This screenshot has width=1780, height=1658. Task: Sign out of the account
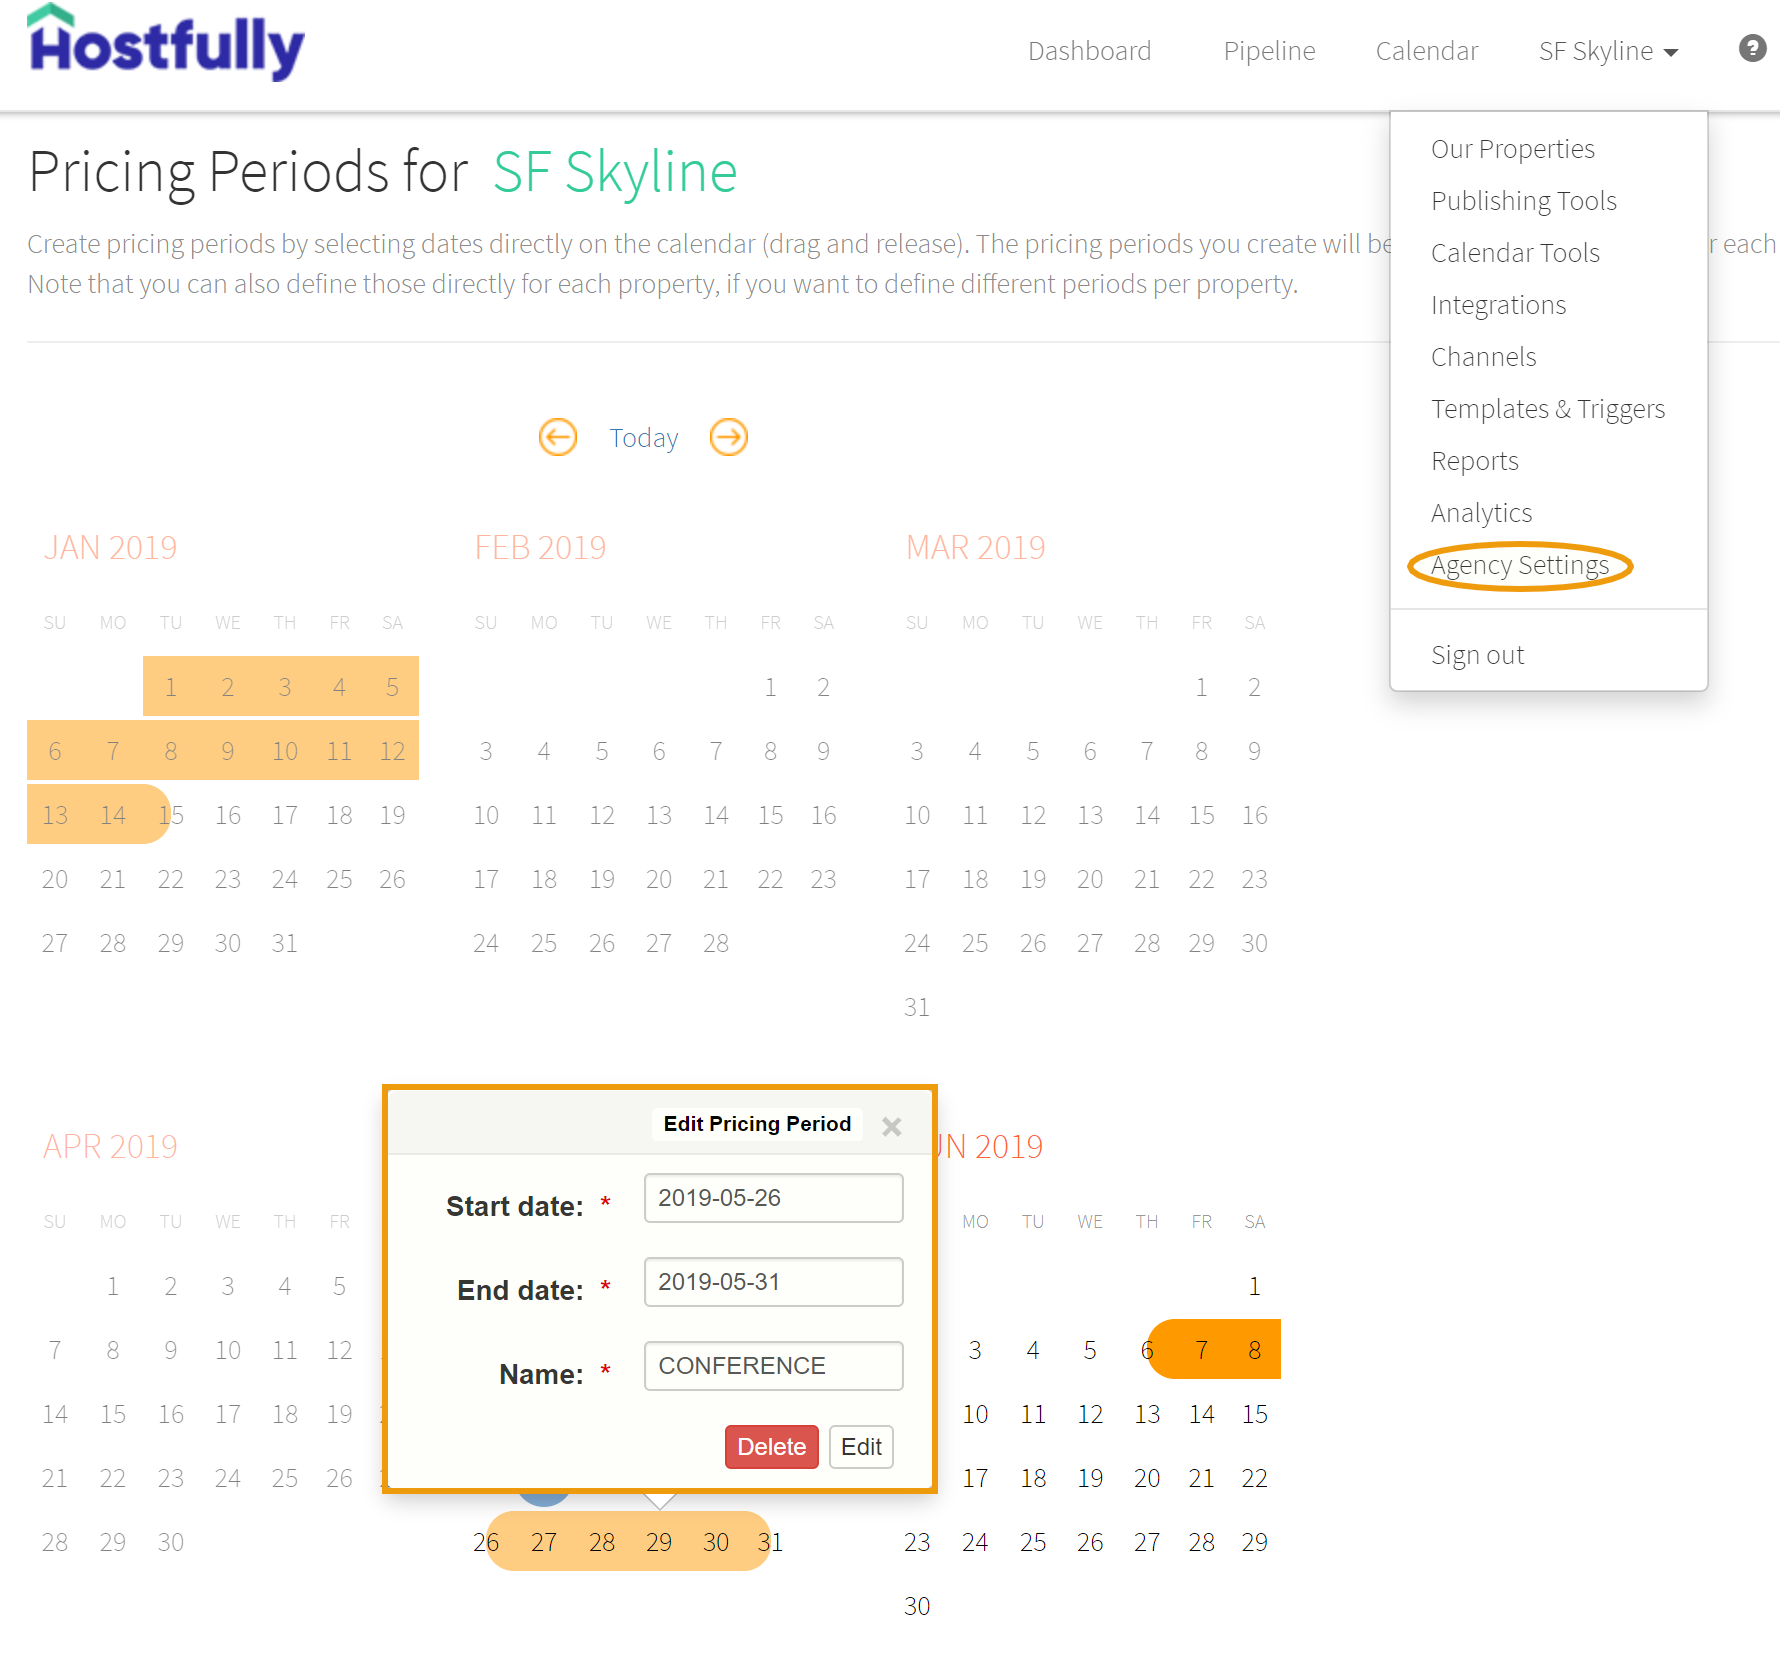point(1478,654)
